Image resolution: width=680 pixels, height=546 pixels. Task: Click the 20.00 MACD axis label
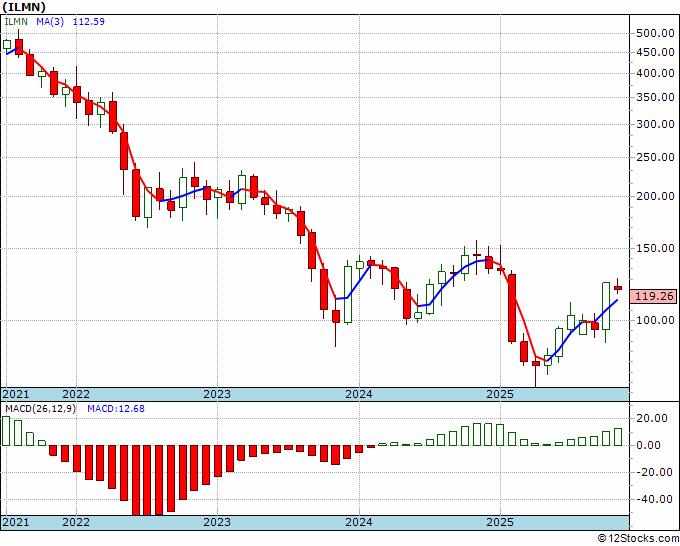[x=654, y=418]
